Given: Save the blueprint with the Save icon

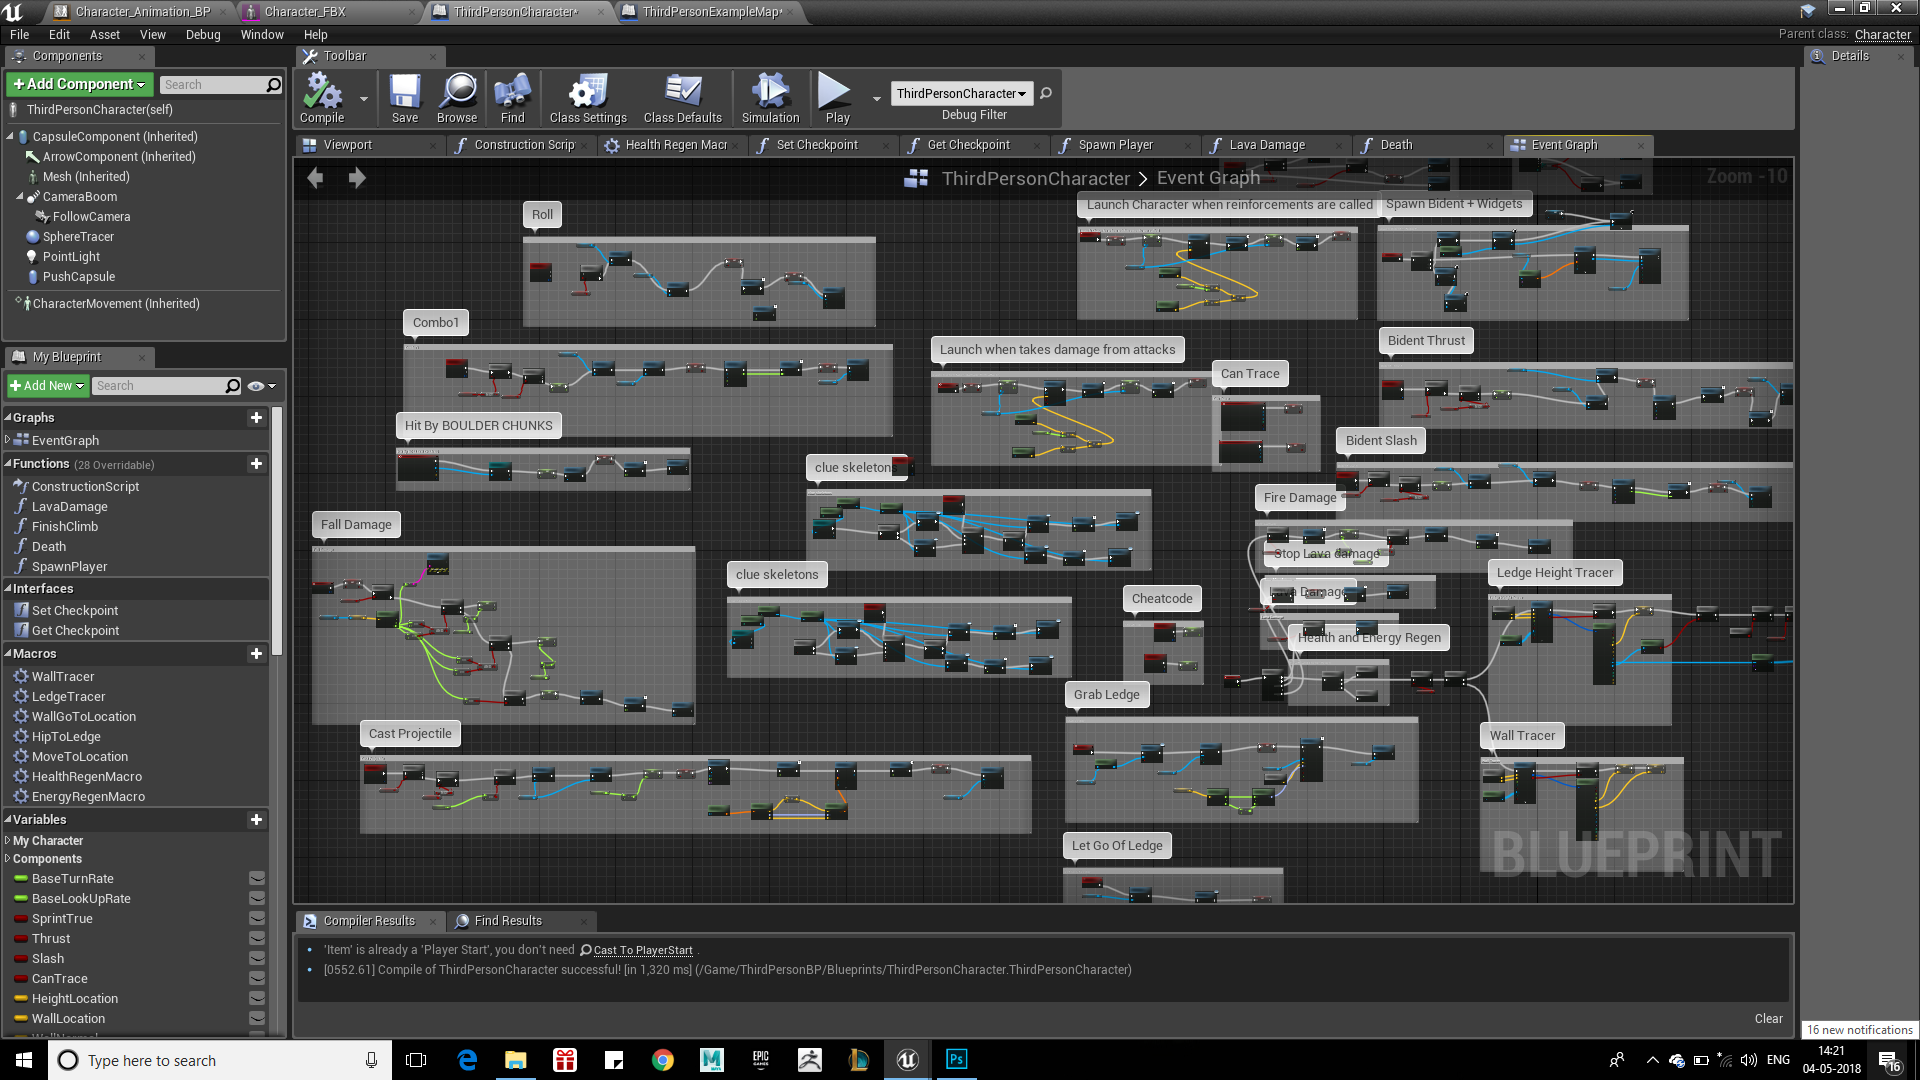Looking at the screenshot, I should (x=405, y=98).
